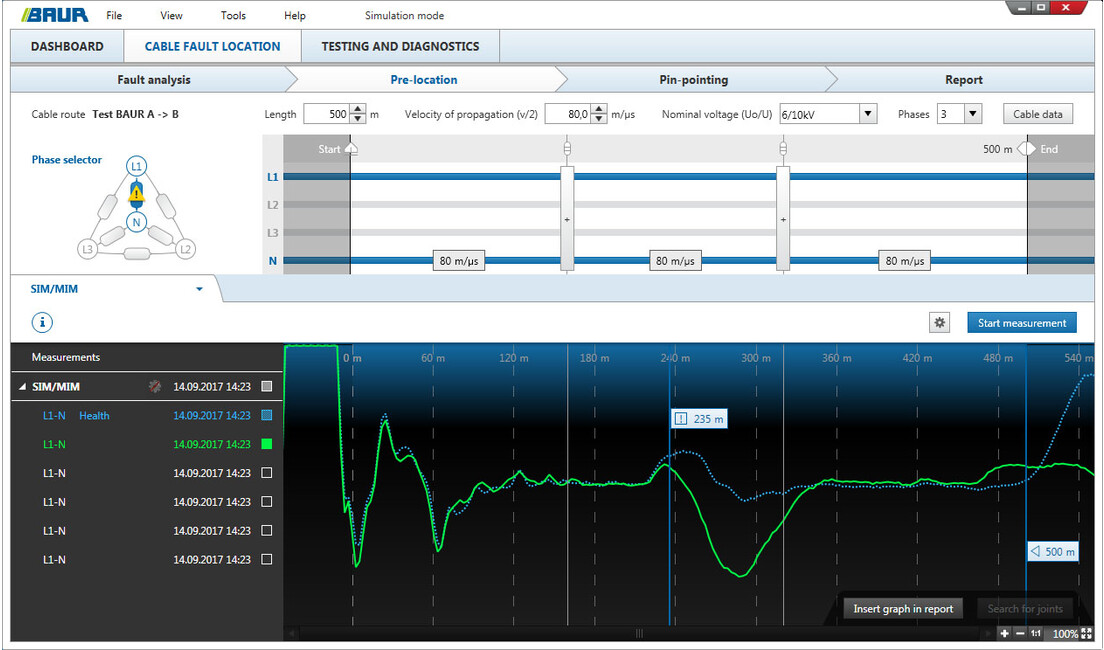Check the SIM/MIM group checkbox
The height and width of the screenshot is (650, 1104).
tap(266, 386)
